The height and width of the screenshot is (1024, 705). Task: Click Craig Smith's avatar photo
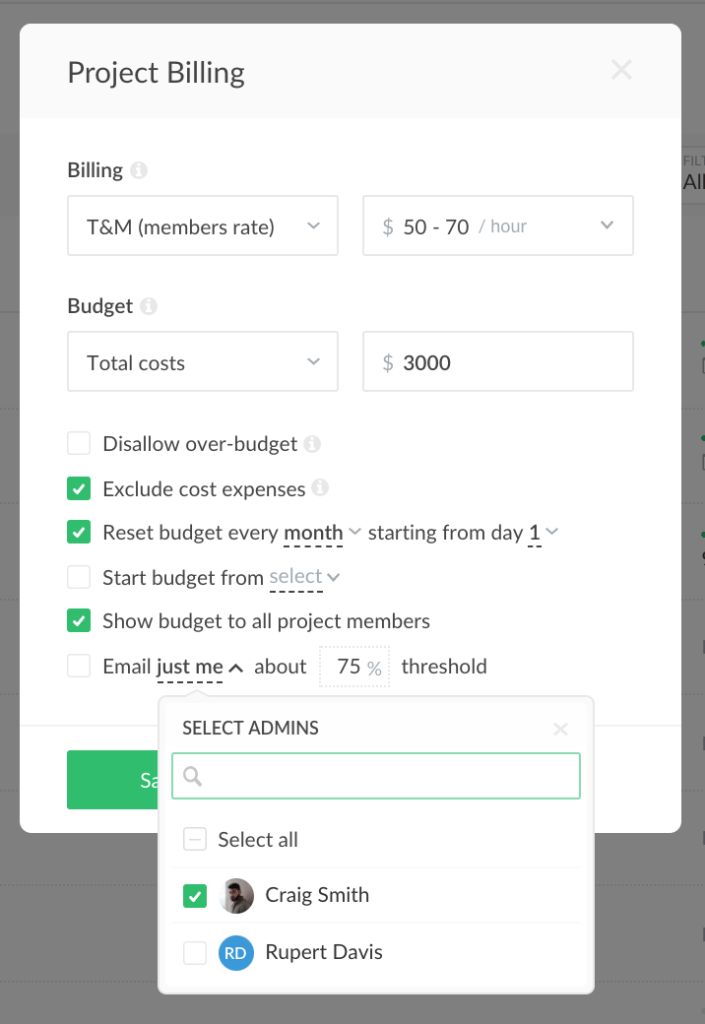[236, 896]
